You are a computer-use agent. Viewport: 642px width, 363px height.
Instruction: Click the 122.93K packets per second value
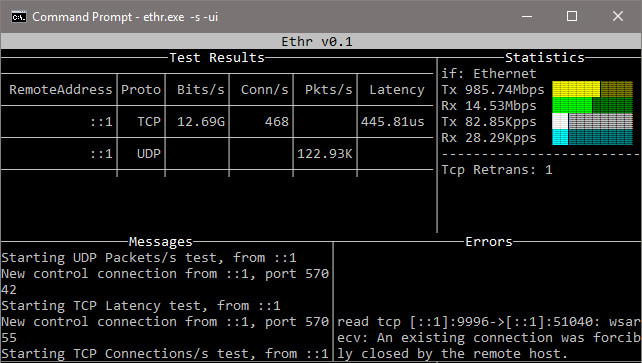pos(325,153)
